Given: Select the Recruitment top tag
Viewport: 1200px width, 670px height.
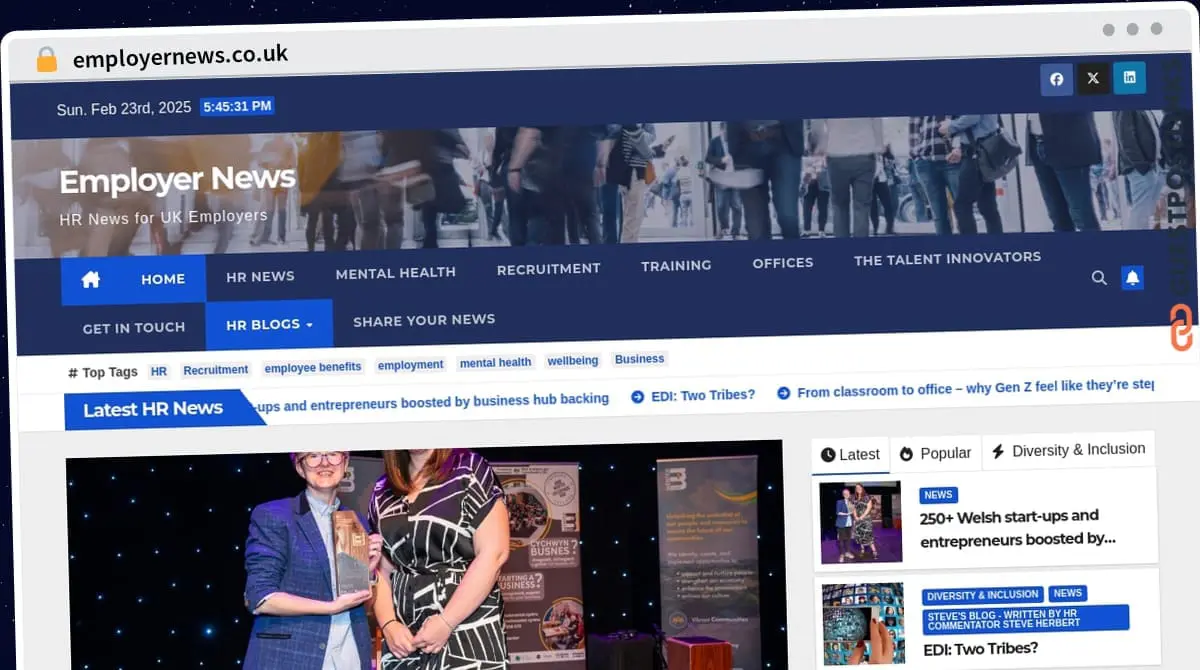Looking at the screenshot, I should (215, 370).
